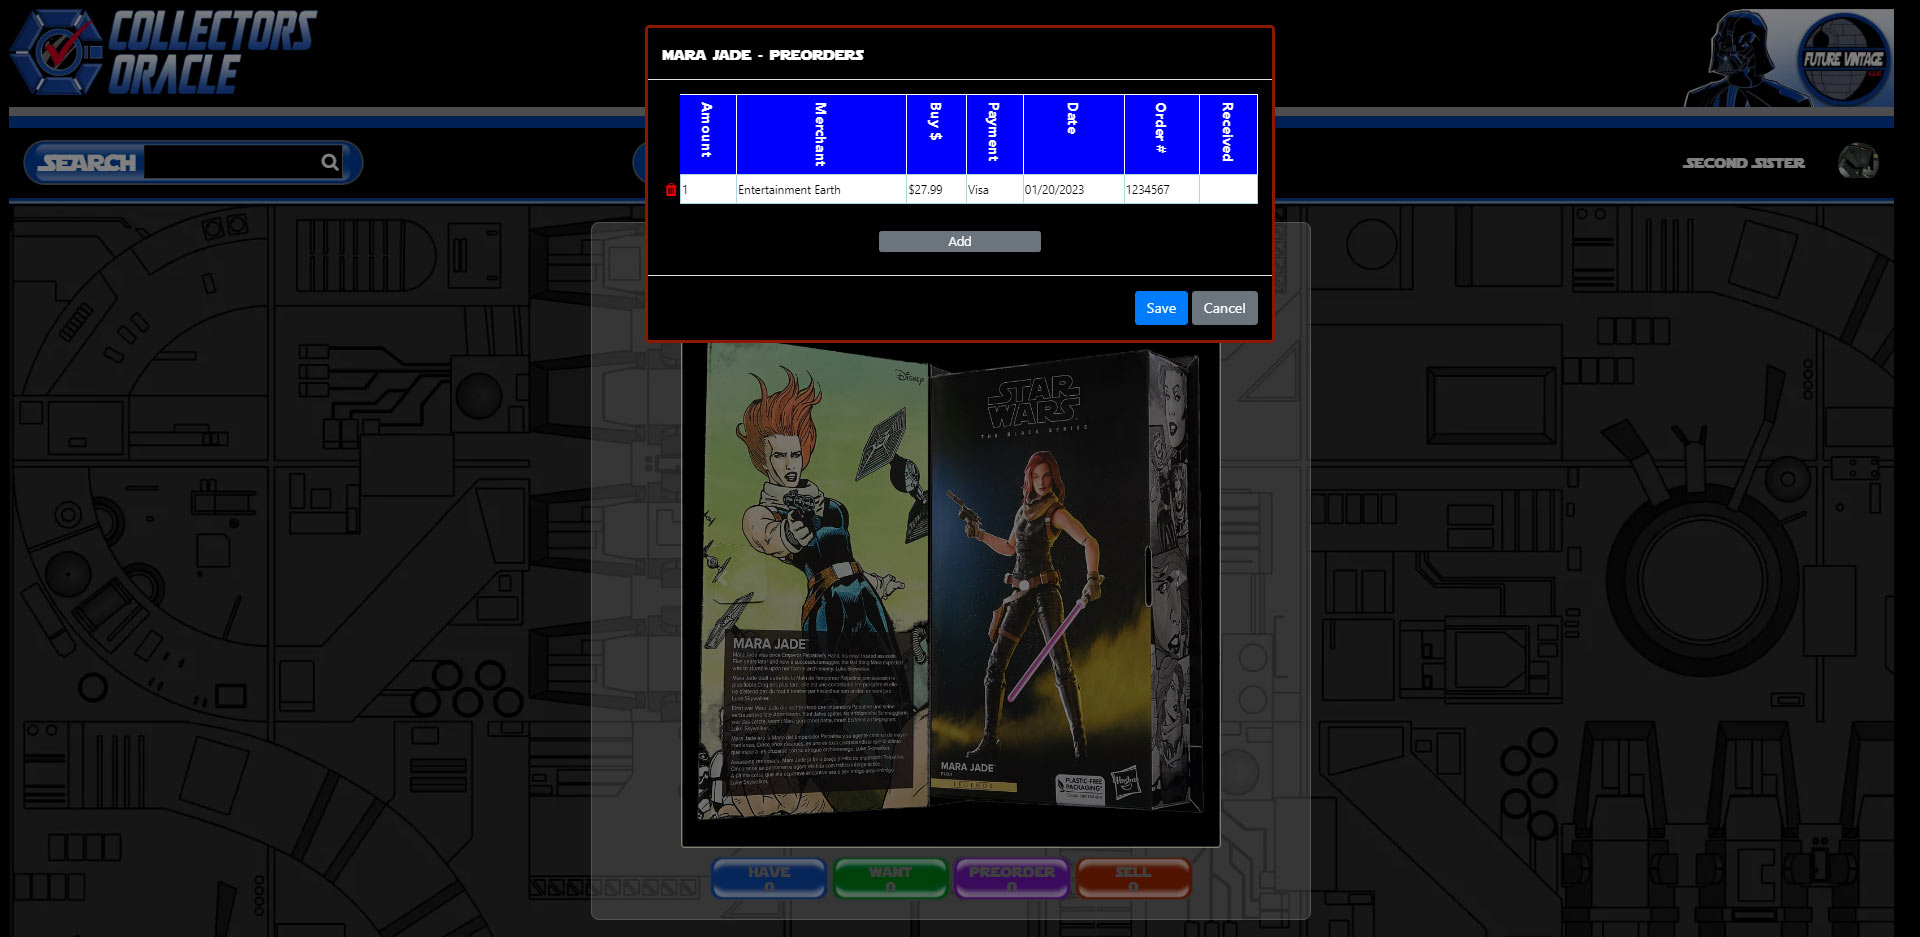Edit the Amount cell showing 1

point(708,190)
